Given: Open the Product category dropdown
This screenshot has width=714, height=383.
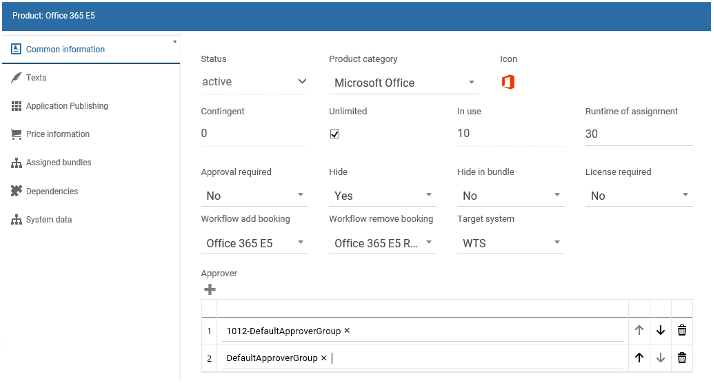Looking at the screenshot, I should 403,83.
